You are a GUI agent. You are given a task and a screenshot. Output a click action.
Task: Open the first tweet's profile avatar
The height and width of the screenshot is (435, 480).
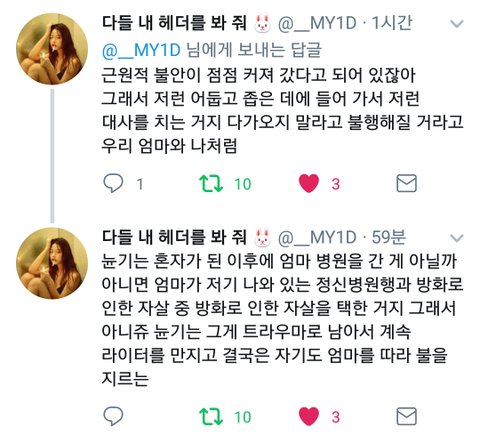52,49
